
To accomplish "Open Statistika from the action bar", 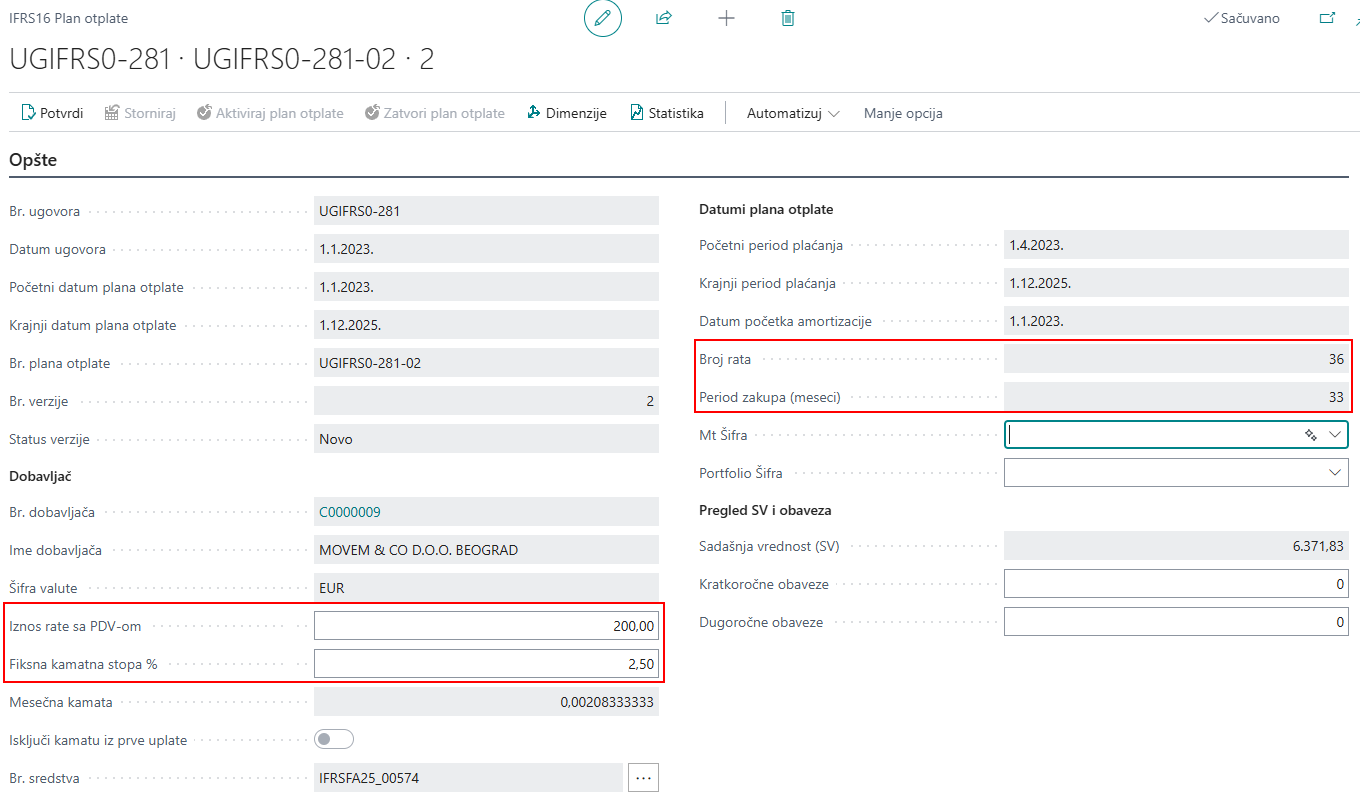I will pyautogui.click(x=667, y=113).
